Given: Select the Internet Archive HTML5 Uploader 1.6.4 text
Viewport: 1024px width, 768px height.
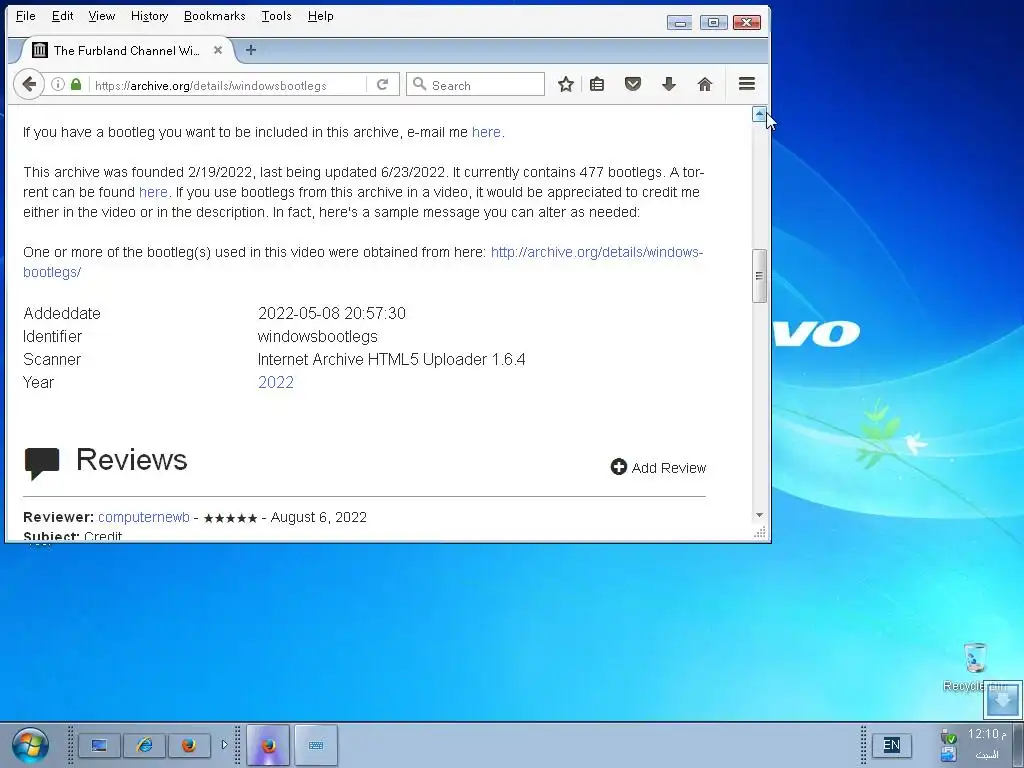Looking at the screenshot, I should [391, 359].
